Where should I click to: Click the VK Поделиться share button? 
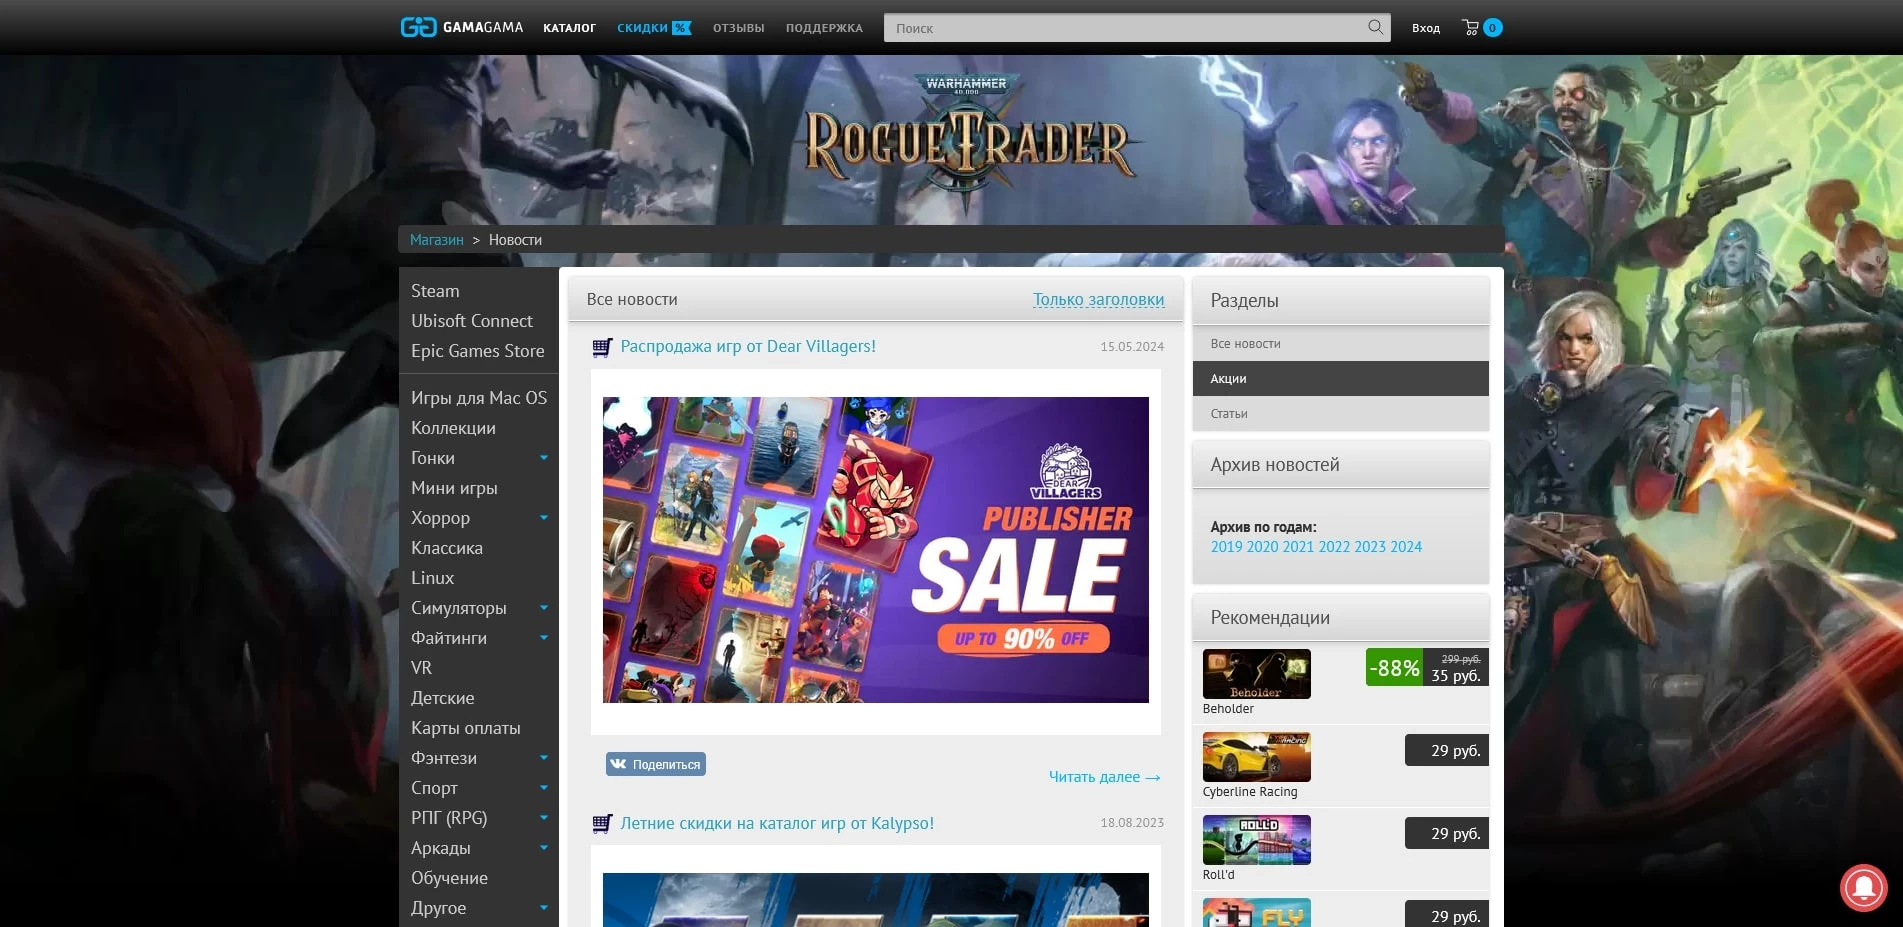click(656, 764)
